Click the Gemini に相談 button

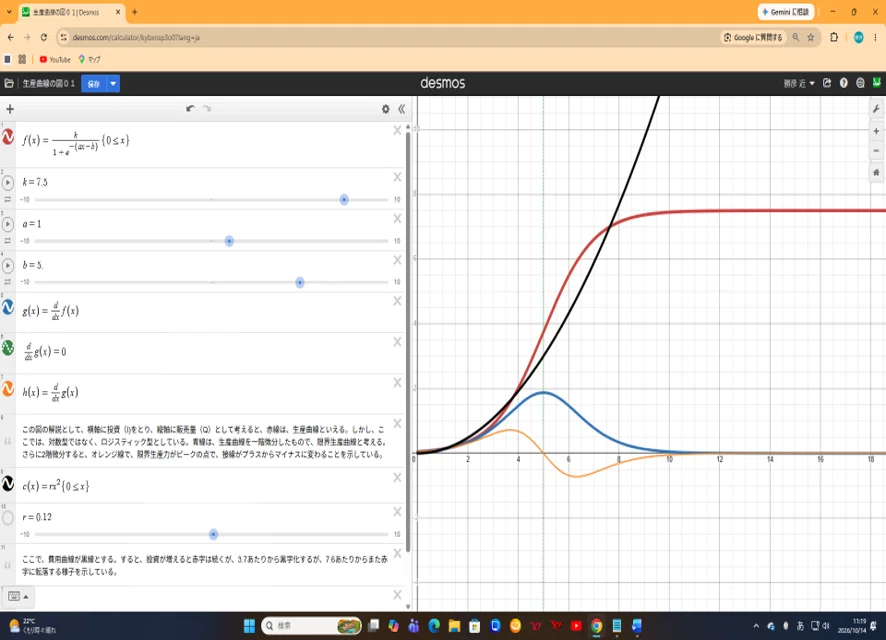[x=785, y=12]
